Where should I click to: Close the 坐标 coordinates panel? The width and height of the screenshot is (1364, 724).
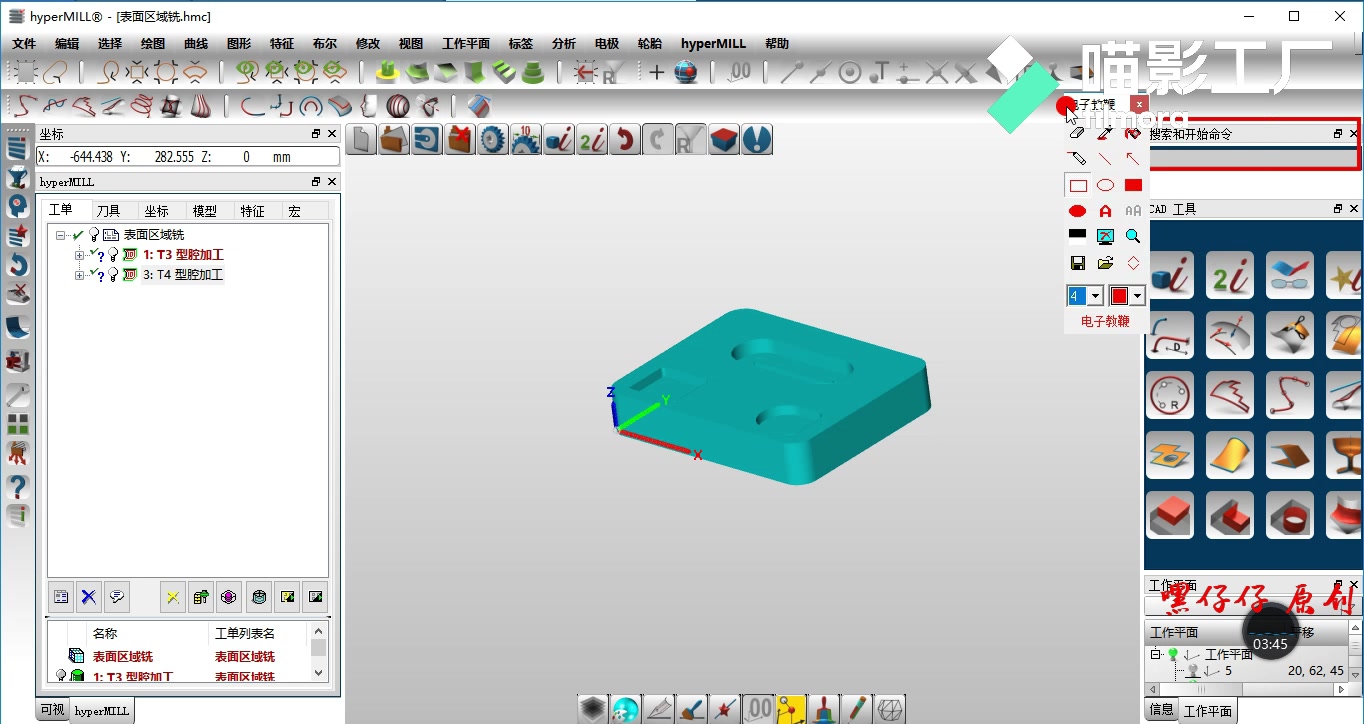pos(332,134)
